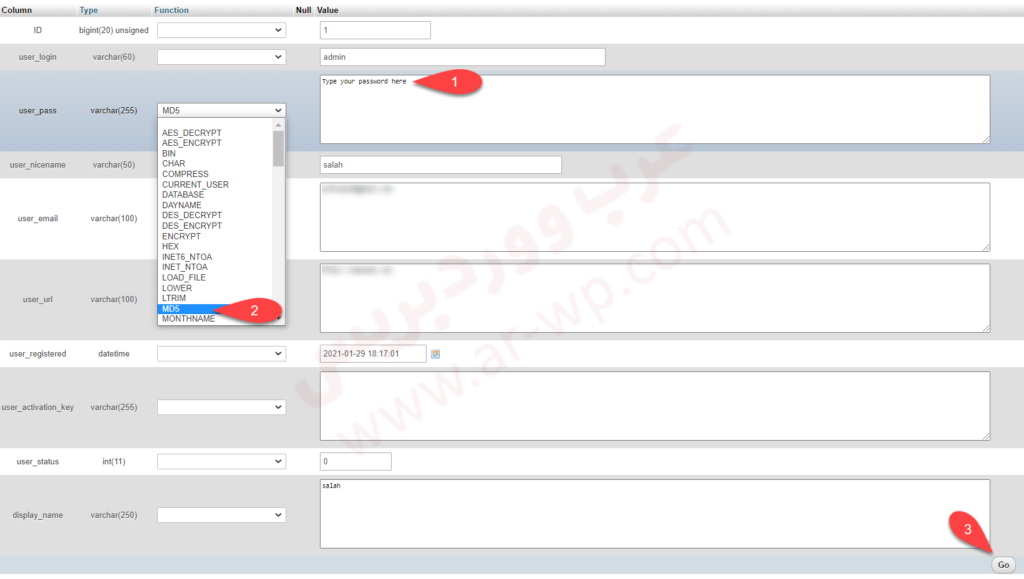Click the user_email column name

pos(38,219)
